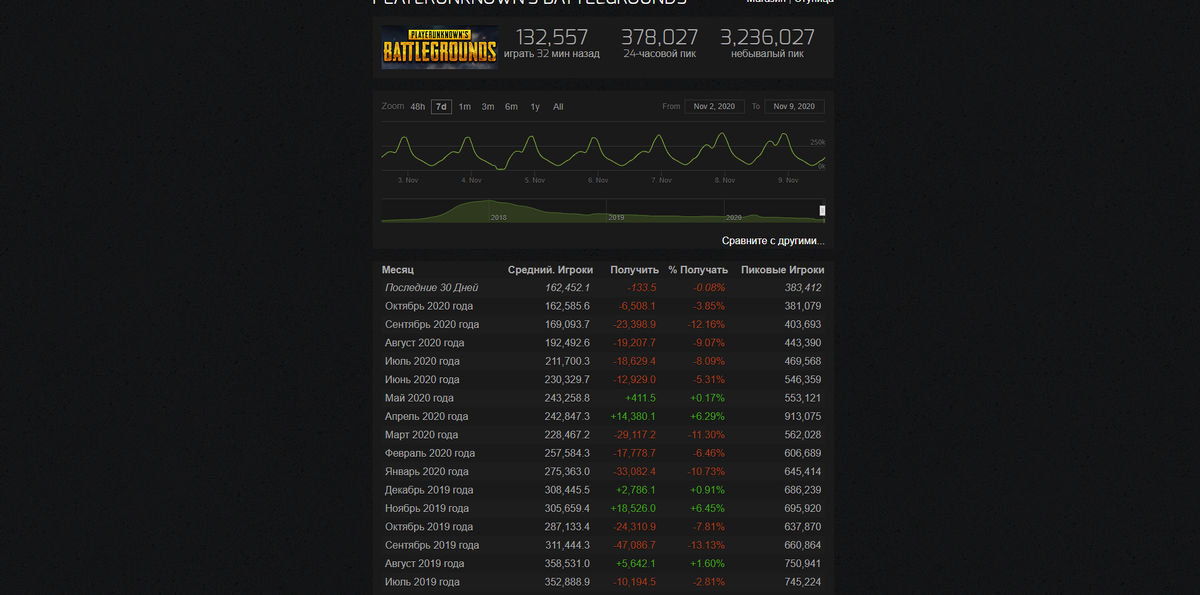Image resolution: width=1200 pixels, height=595 pixels.
Task: Switch chart zoom to 1m
Action: [465, 107]
